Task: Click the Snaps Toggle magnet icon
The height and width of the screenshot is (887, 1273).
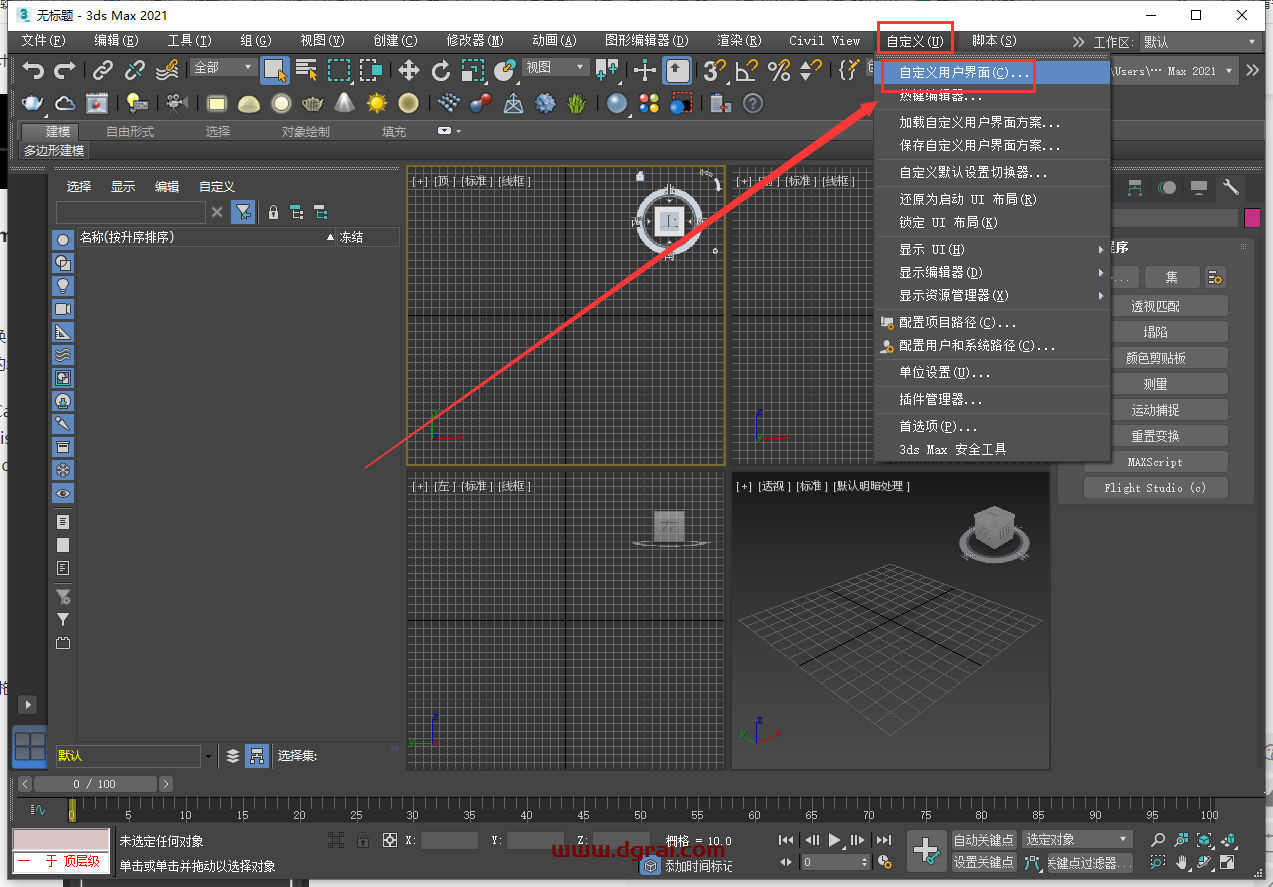Action: click(711, 71)
